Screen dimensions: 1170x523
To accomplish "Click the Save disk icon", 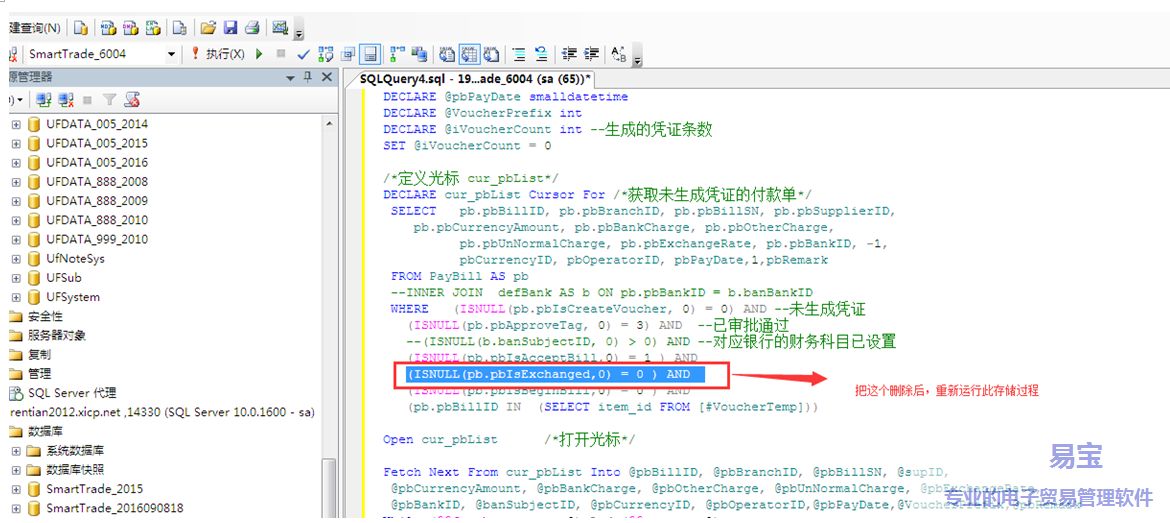I will point(230,28).
